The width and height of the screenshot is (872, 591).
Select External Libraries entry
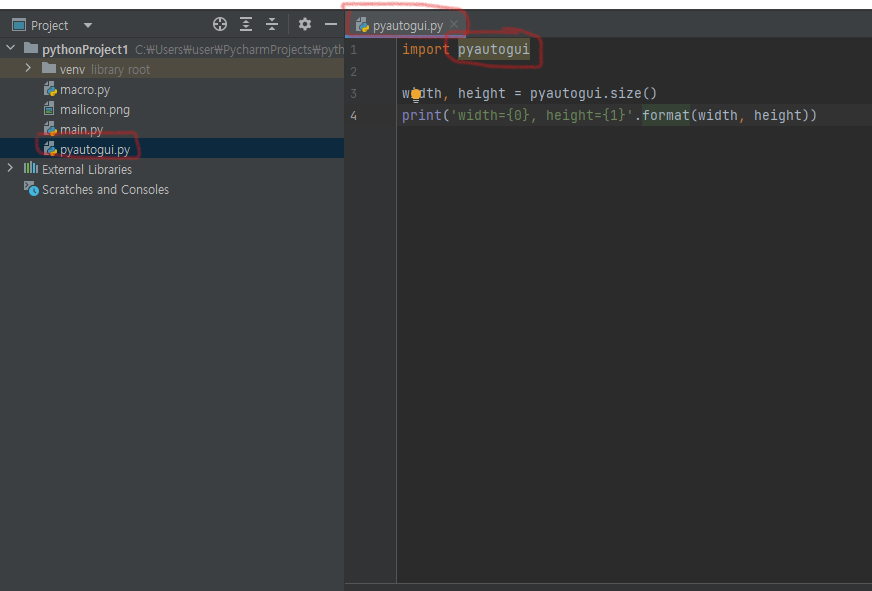[87, 170]
